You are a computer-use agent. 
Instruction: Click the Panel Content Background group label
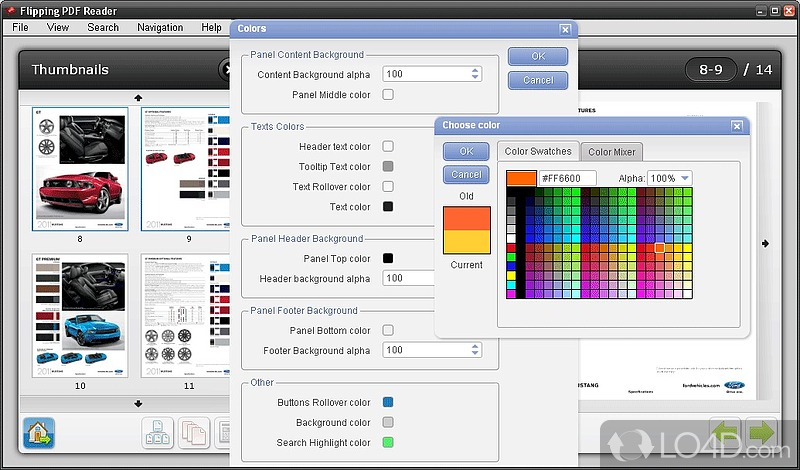[307, 55]
